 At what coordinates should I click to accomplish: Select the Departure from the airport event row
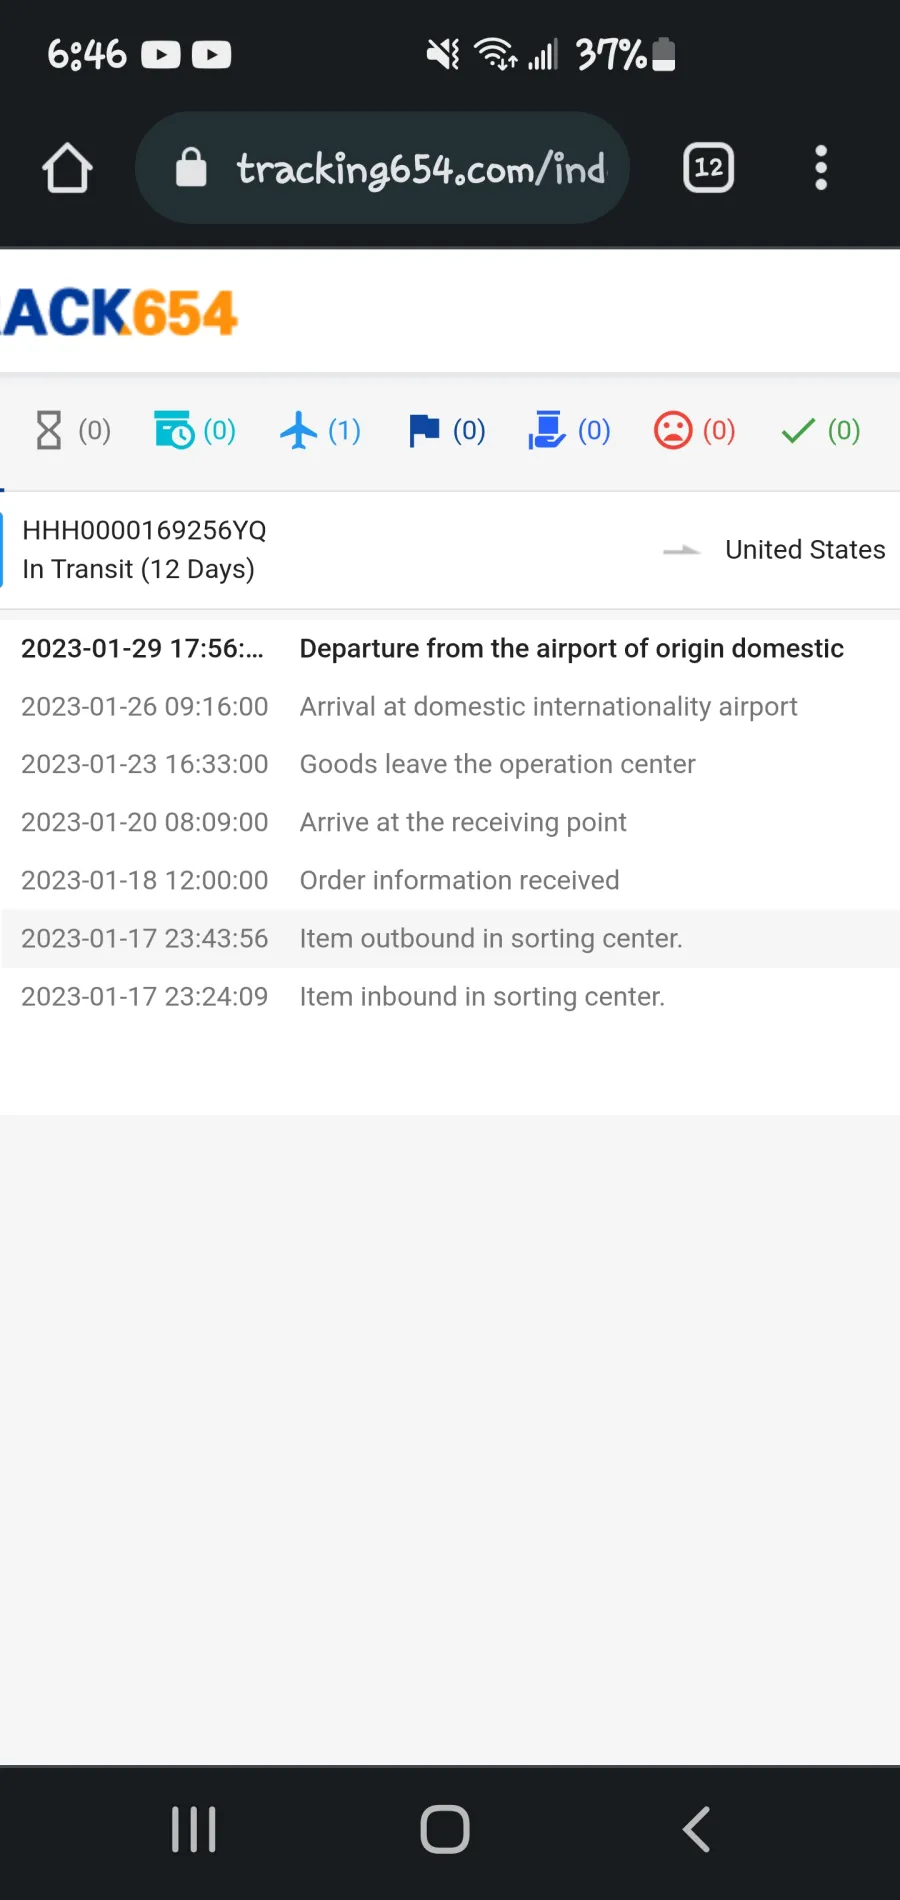pyautogui.click(x=450, y=649)
